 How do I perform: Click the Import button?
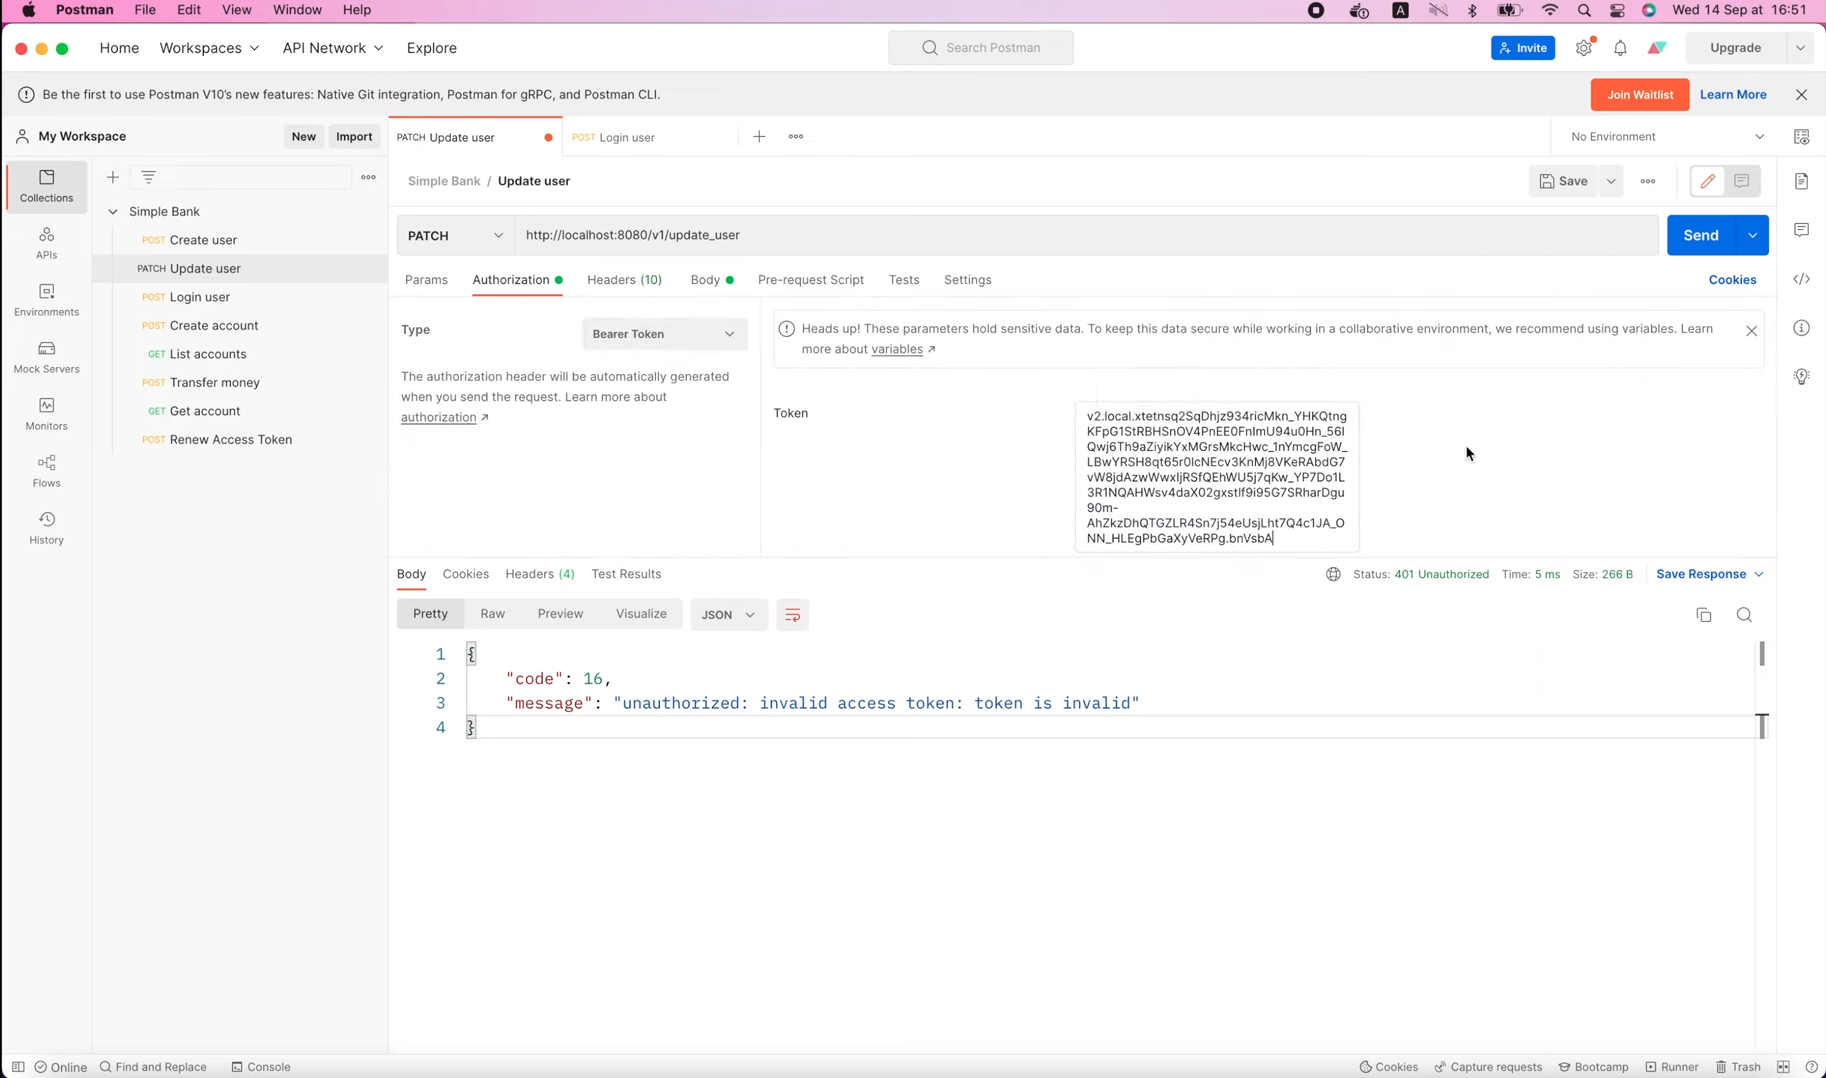pyautogui.click(x=354, y=136)
